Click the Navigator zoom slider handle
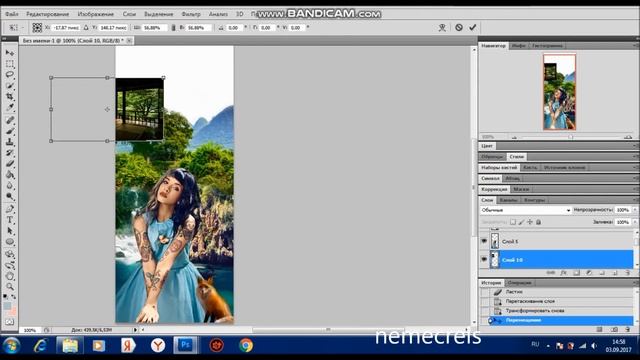This screenshot has width=640, height=360. tap(571, 137)
